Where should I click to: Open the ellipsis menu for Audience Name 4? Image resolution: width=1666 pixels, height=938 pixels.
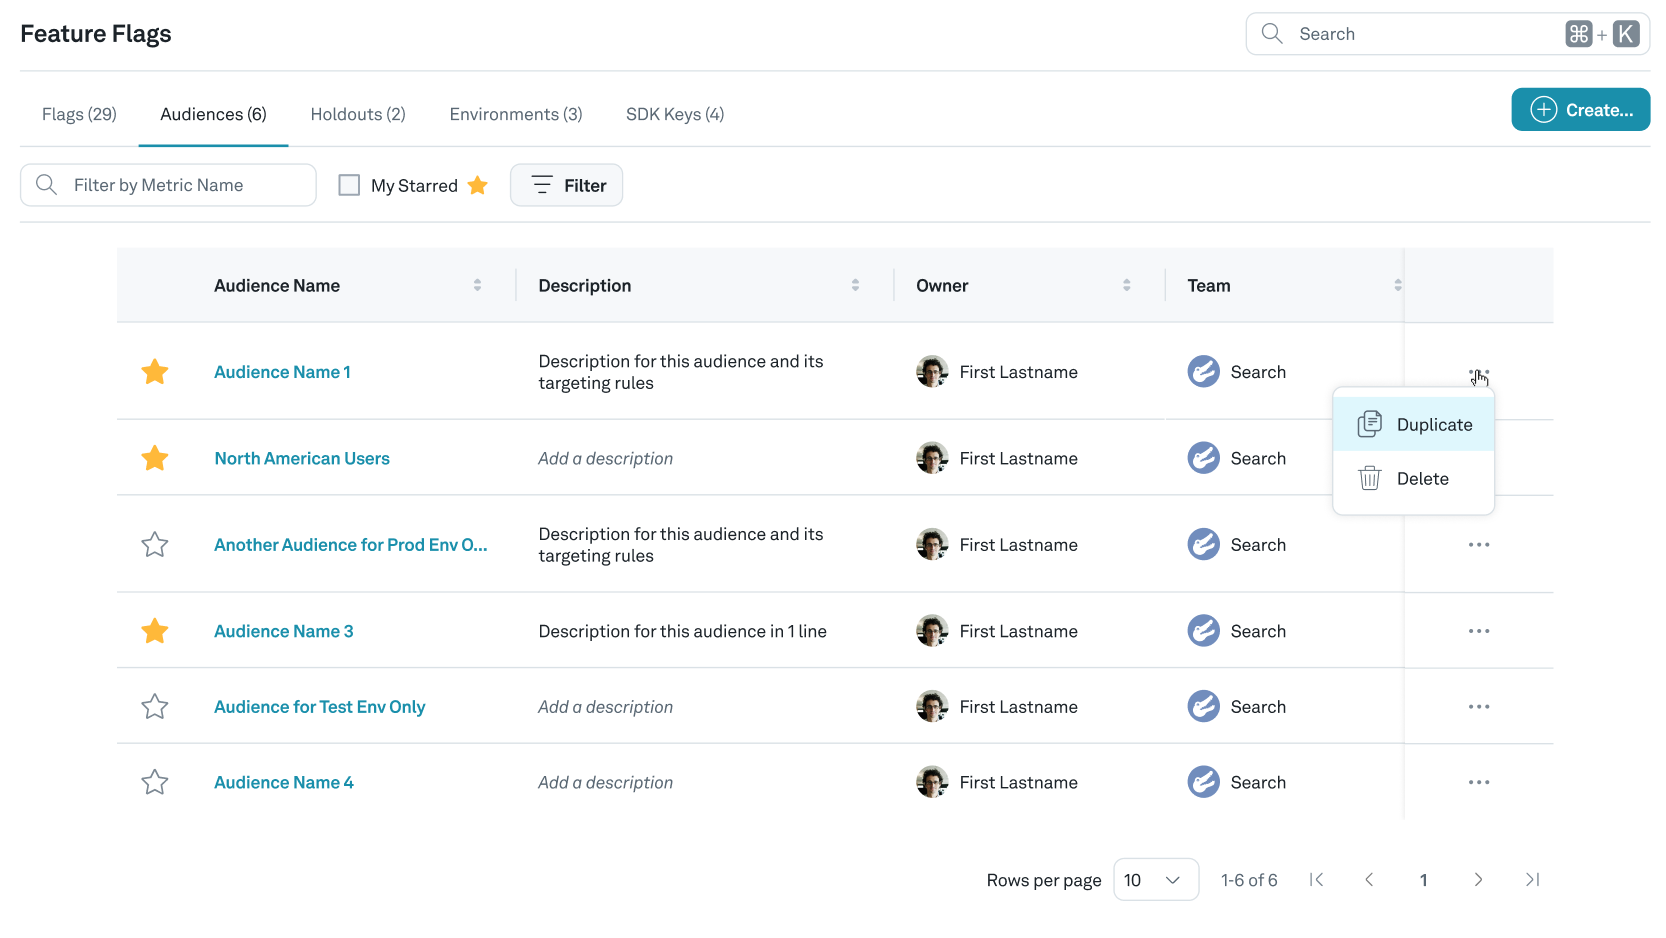click(1479, 782)
